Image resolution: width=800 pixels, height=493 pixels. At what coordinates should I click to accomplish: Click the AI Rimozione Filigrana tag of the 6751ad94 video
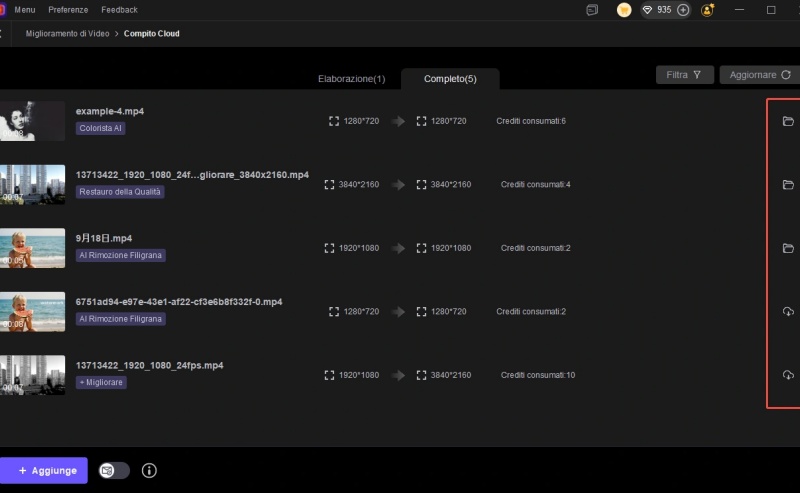point(120,319)
